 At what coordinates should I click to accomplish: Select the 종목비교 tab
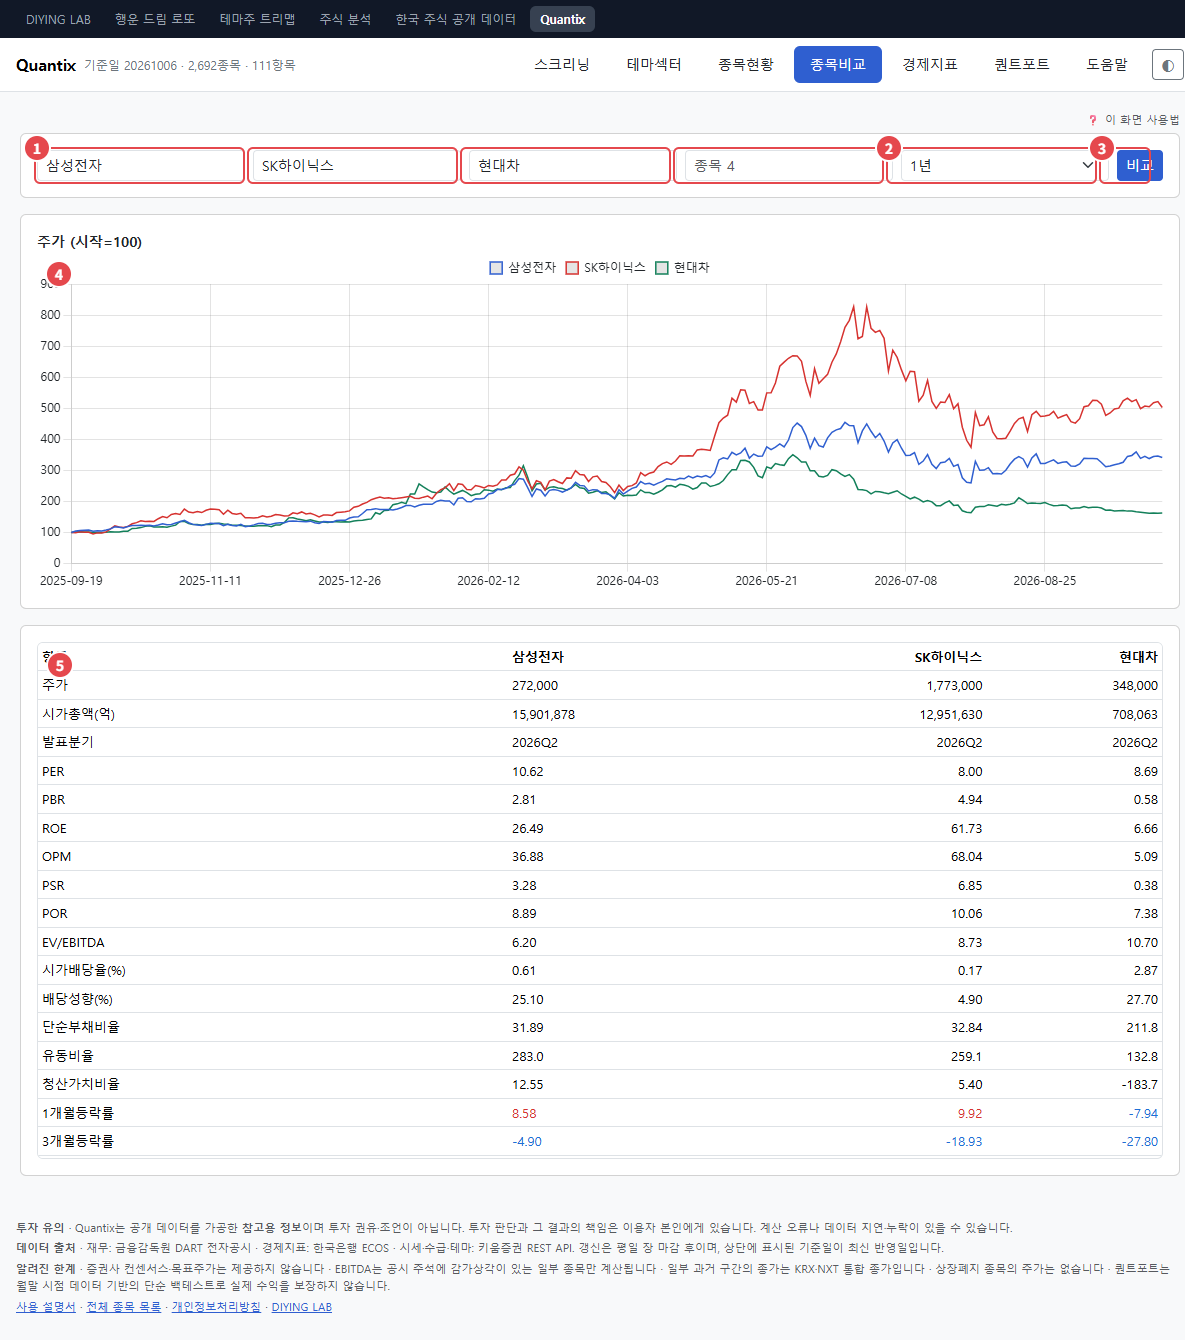pyautogui.click(x=838, y=65)
